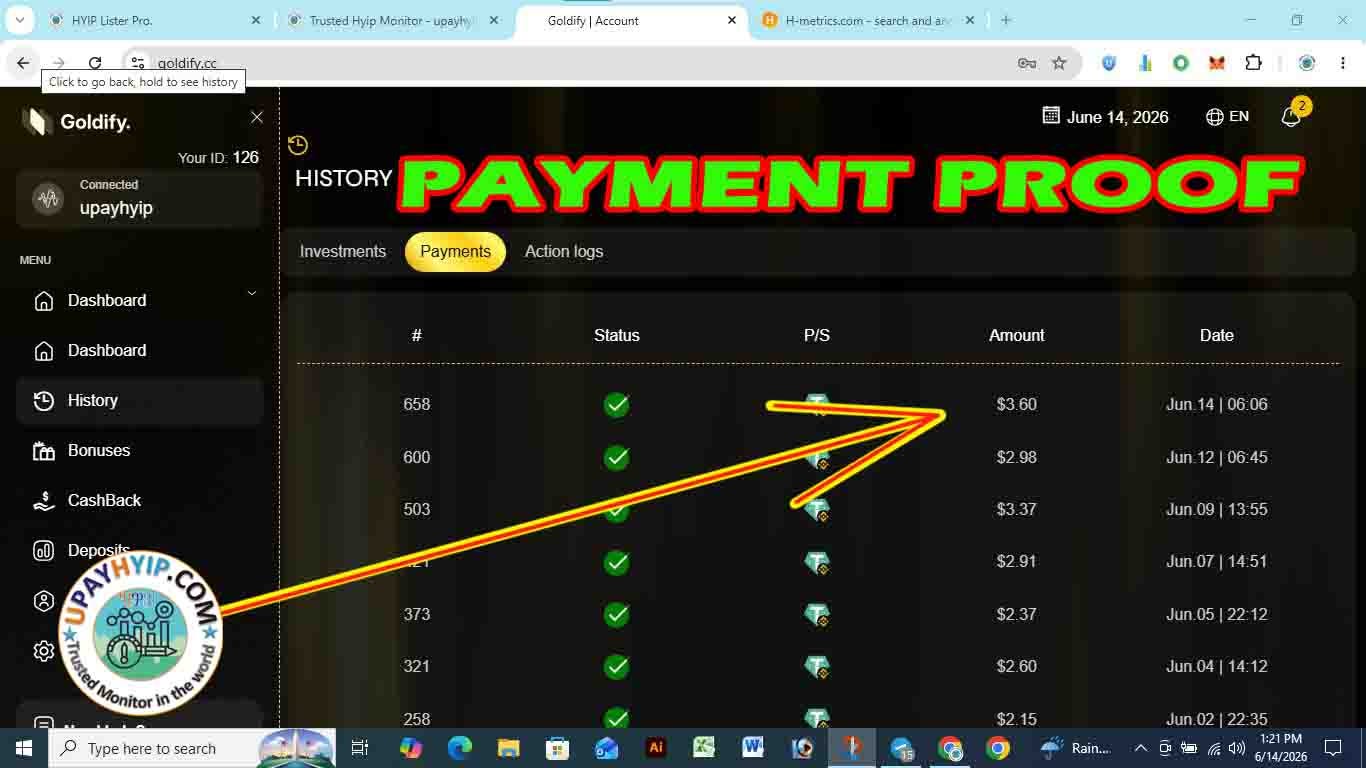The image size is (1366, 768).
Task: Open the Chrome profile avatar
Action: point(1307,63)
